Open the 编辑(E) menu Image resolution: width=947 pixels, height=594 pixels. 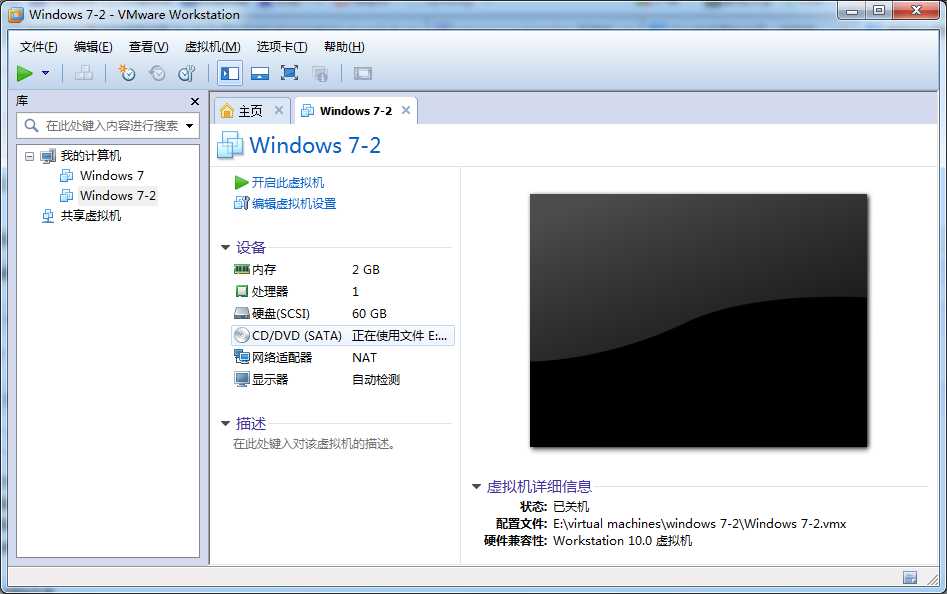click(x=93, y=46)
